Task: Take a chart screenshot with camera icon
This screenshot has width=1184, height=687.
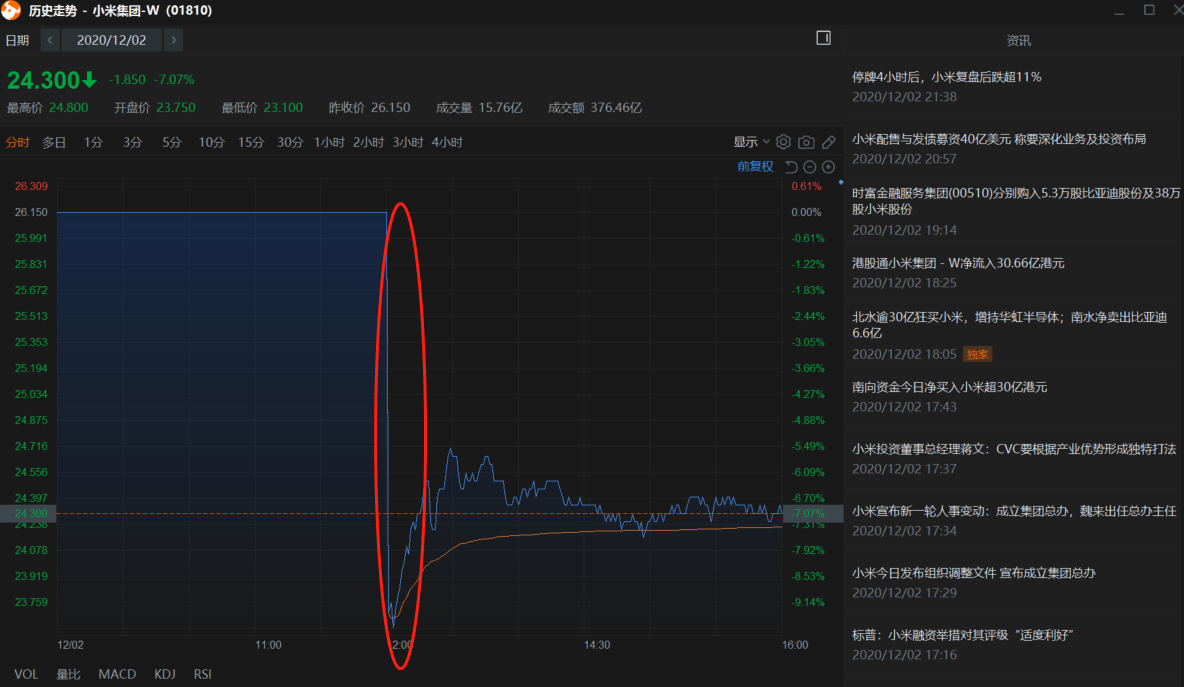Action: [806, 142]
